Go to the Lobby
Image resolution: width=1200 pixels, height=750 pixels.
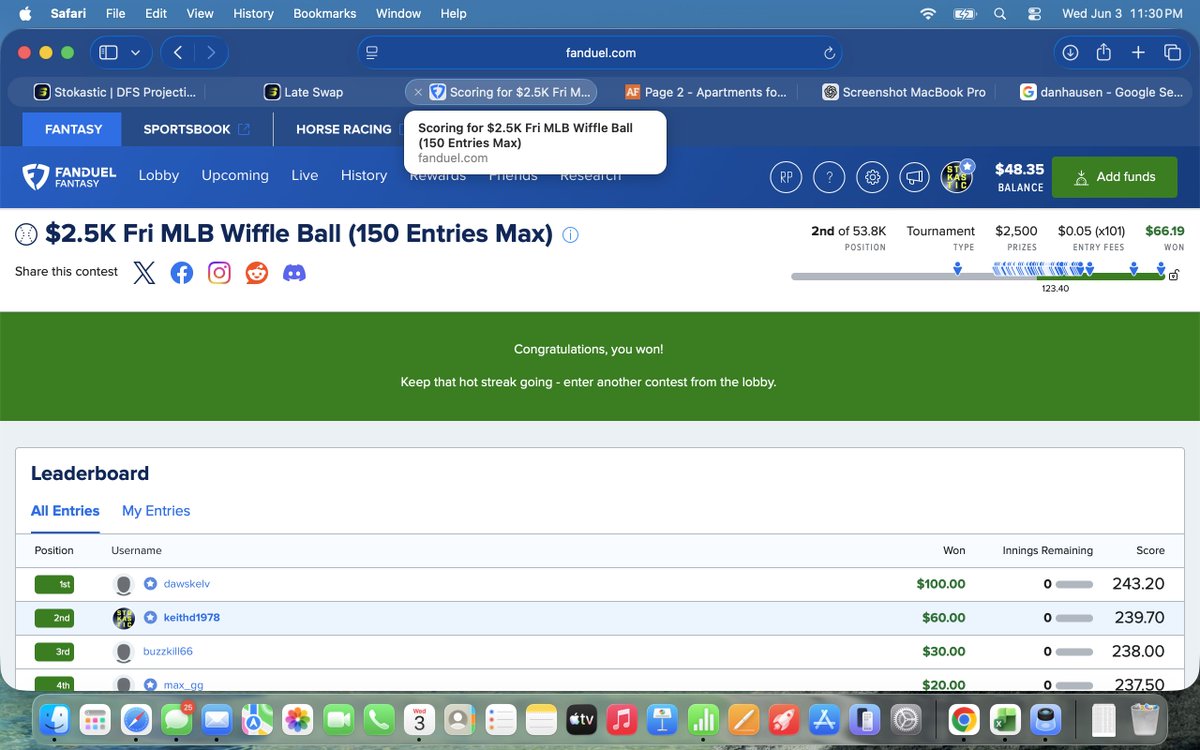(159, 175)
